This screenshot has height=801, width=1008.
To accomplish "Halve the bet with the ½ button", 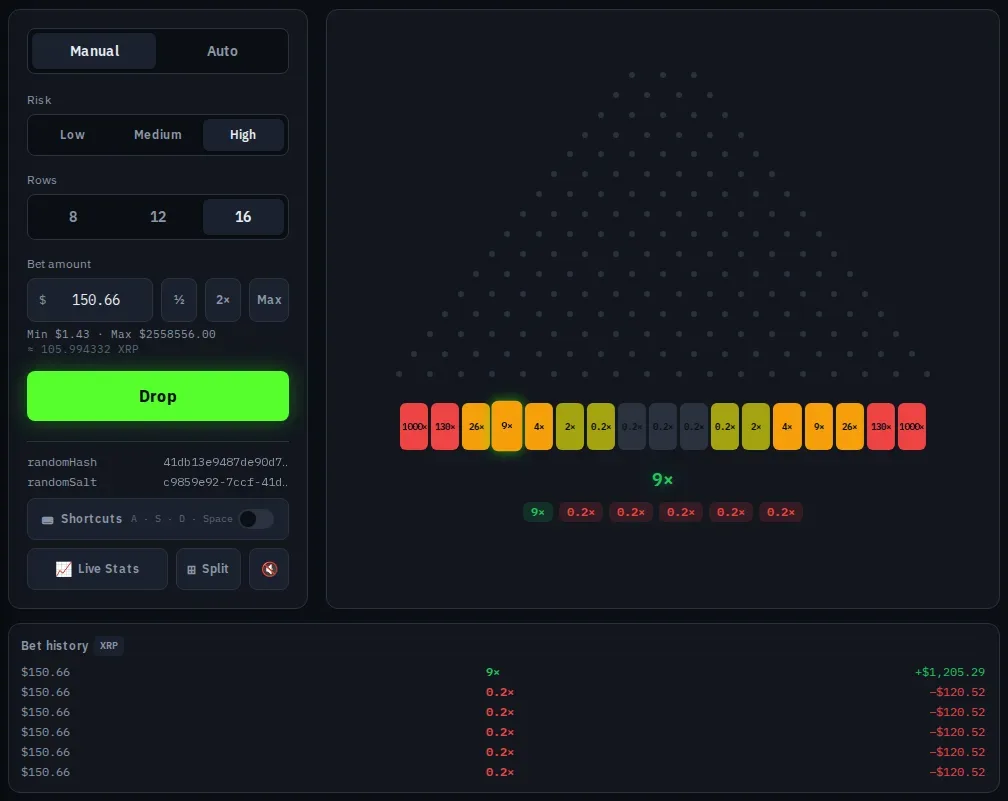I will click(179, 300).
